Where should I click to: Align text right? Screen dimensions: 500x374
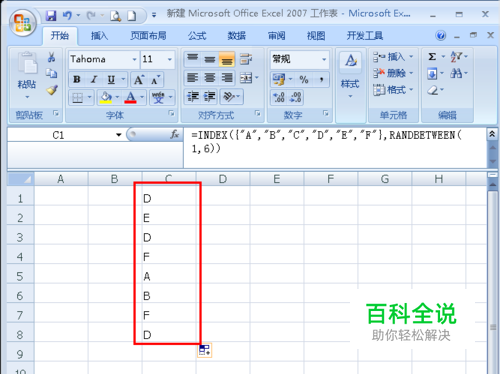click(227, 78)
